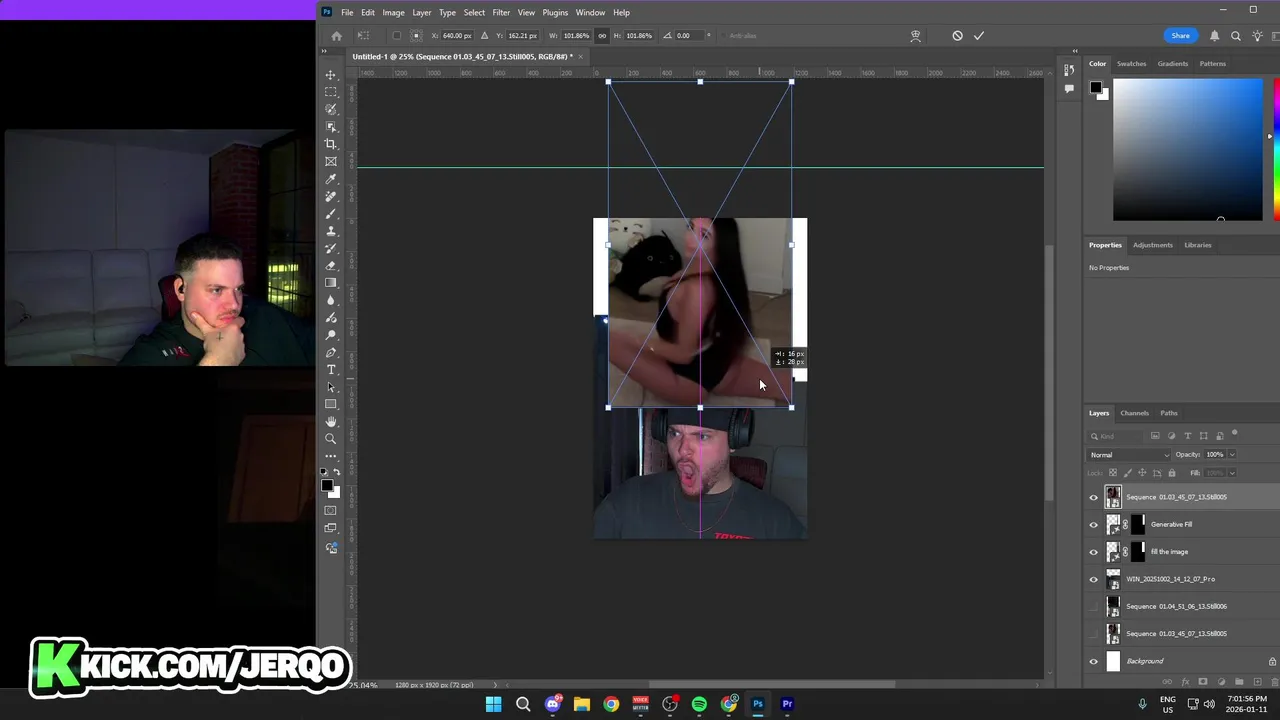Image resolution: width=1280 pixels, height=720 pixels.
Task: Open the Libraries tab
Action: click(x=1197, y=245)
